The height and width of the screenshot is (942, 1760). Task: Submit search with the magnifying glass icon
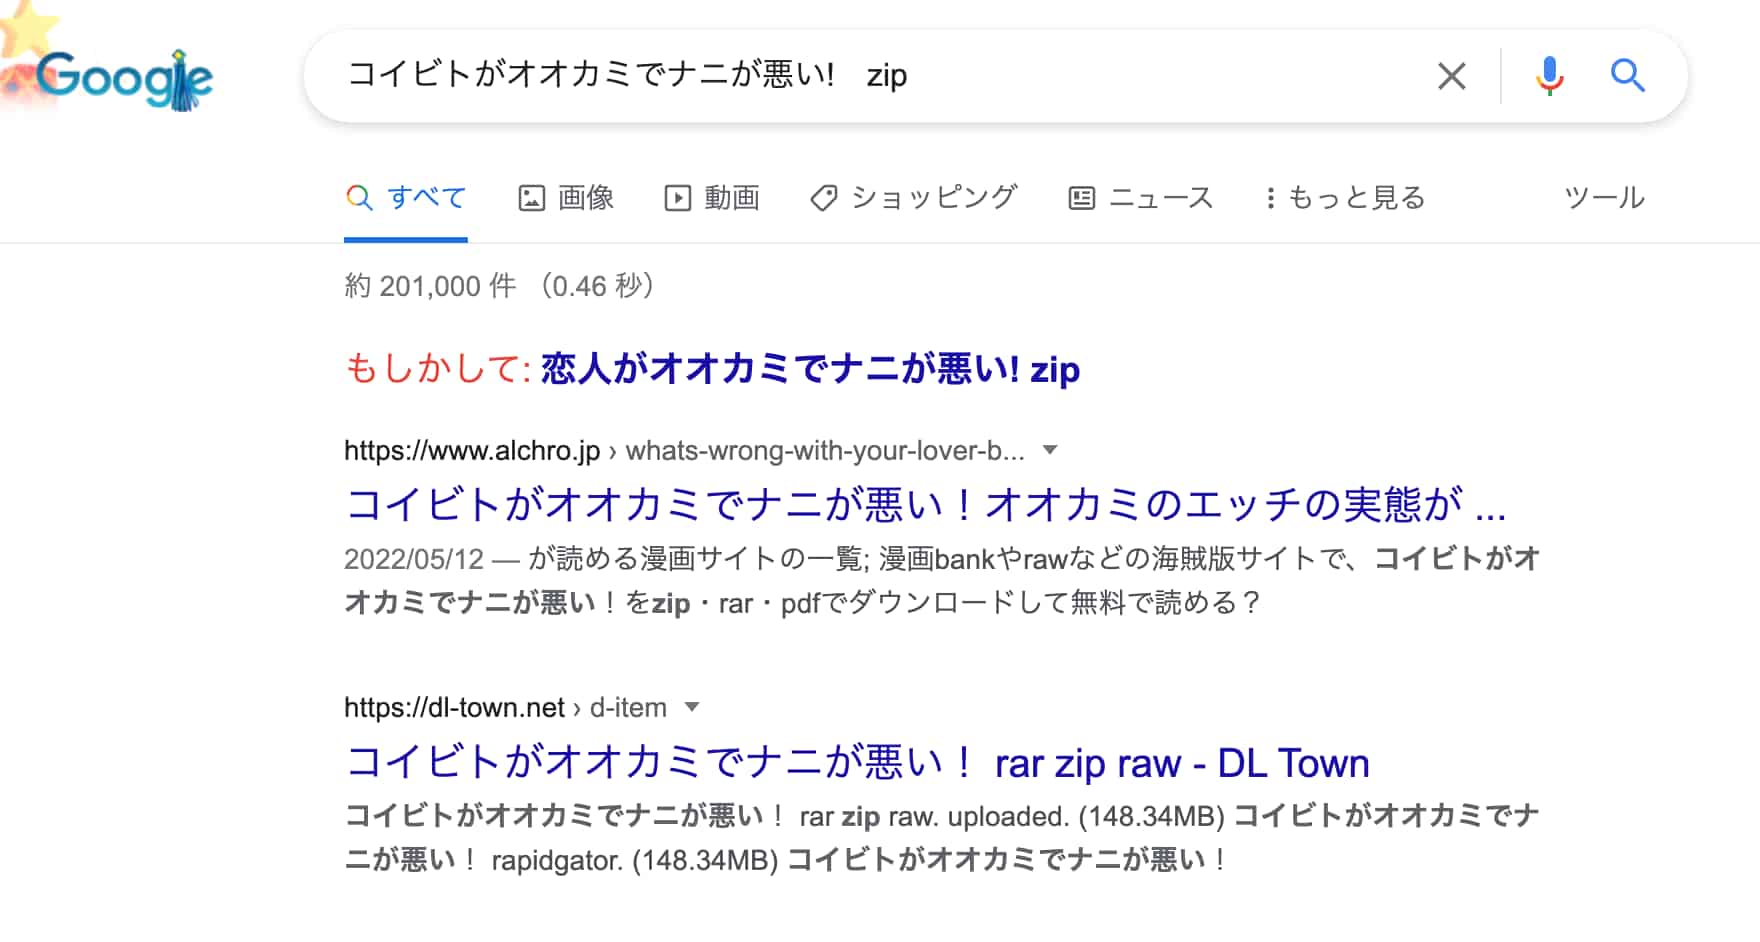point(1627,75)
